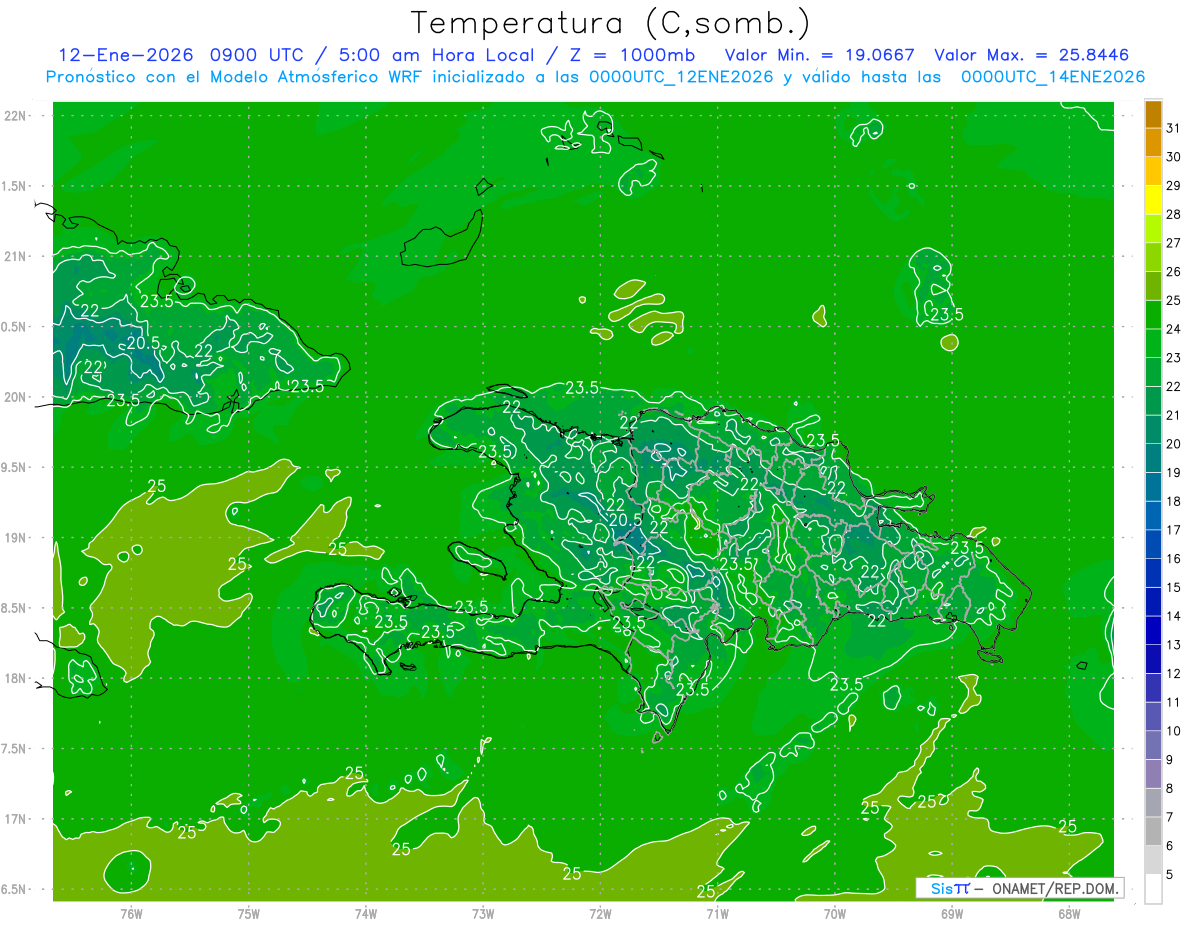Select the 'Valor Max. = 25.8446' text

point(1031,55)
